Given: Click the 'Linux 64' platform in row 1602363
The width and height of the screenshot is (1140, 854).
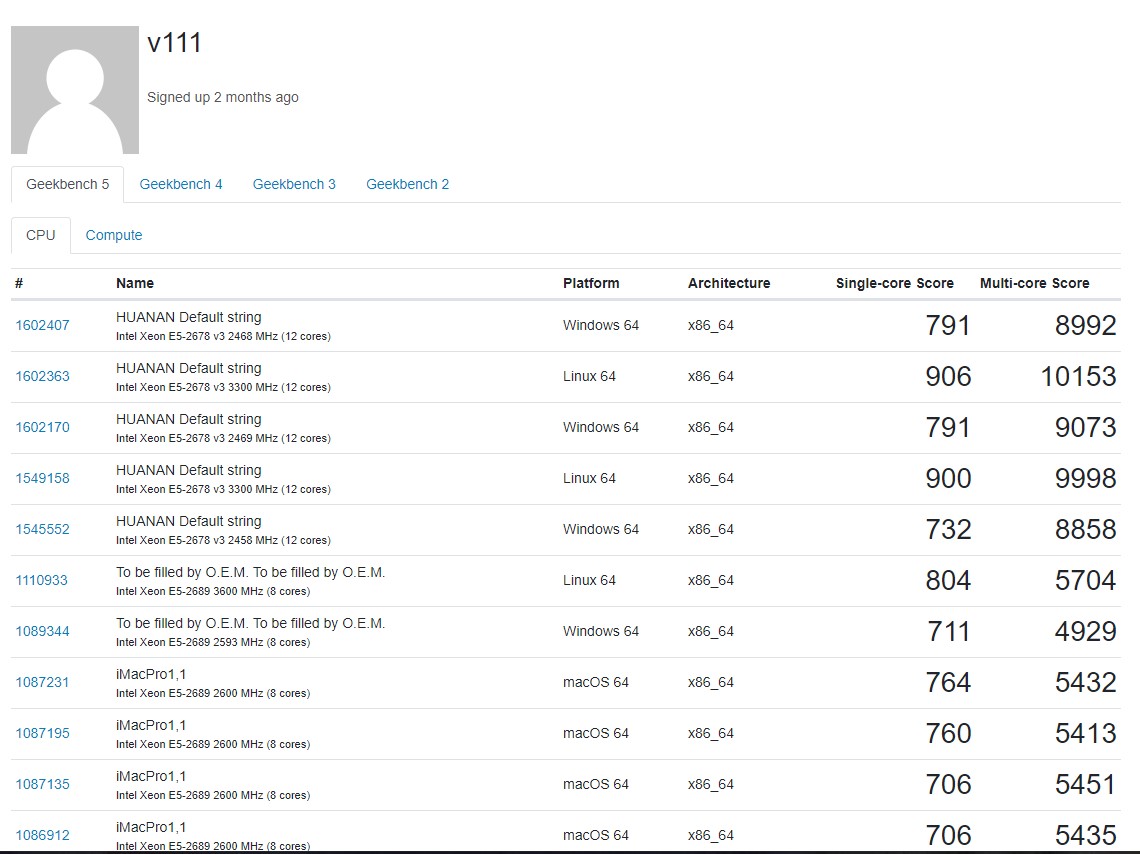Looking at the screenshot, I should (x=589, y=376).
